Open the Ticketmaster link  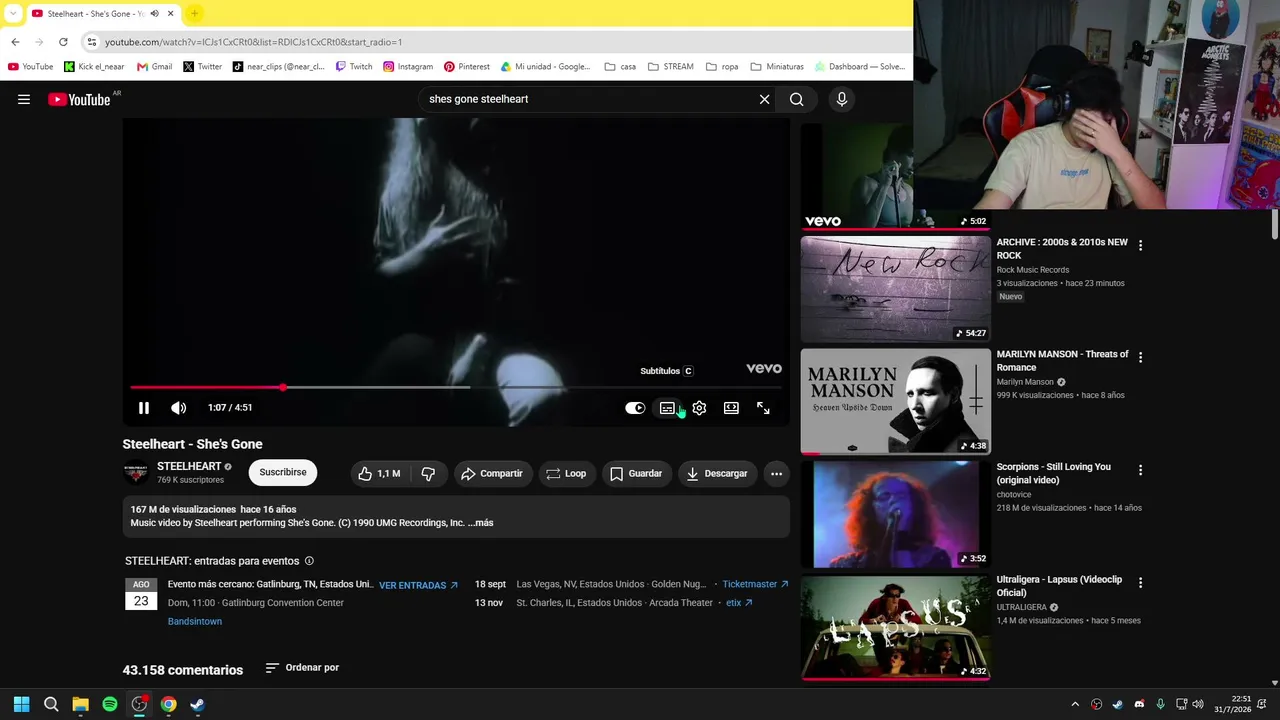click(755, 584)
